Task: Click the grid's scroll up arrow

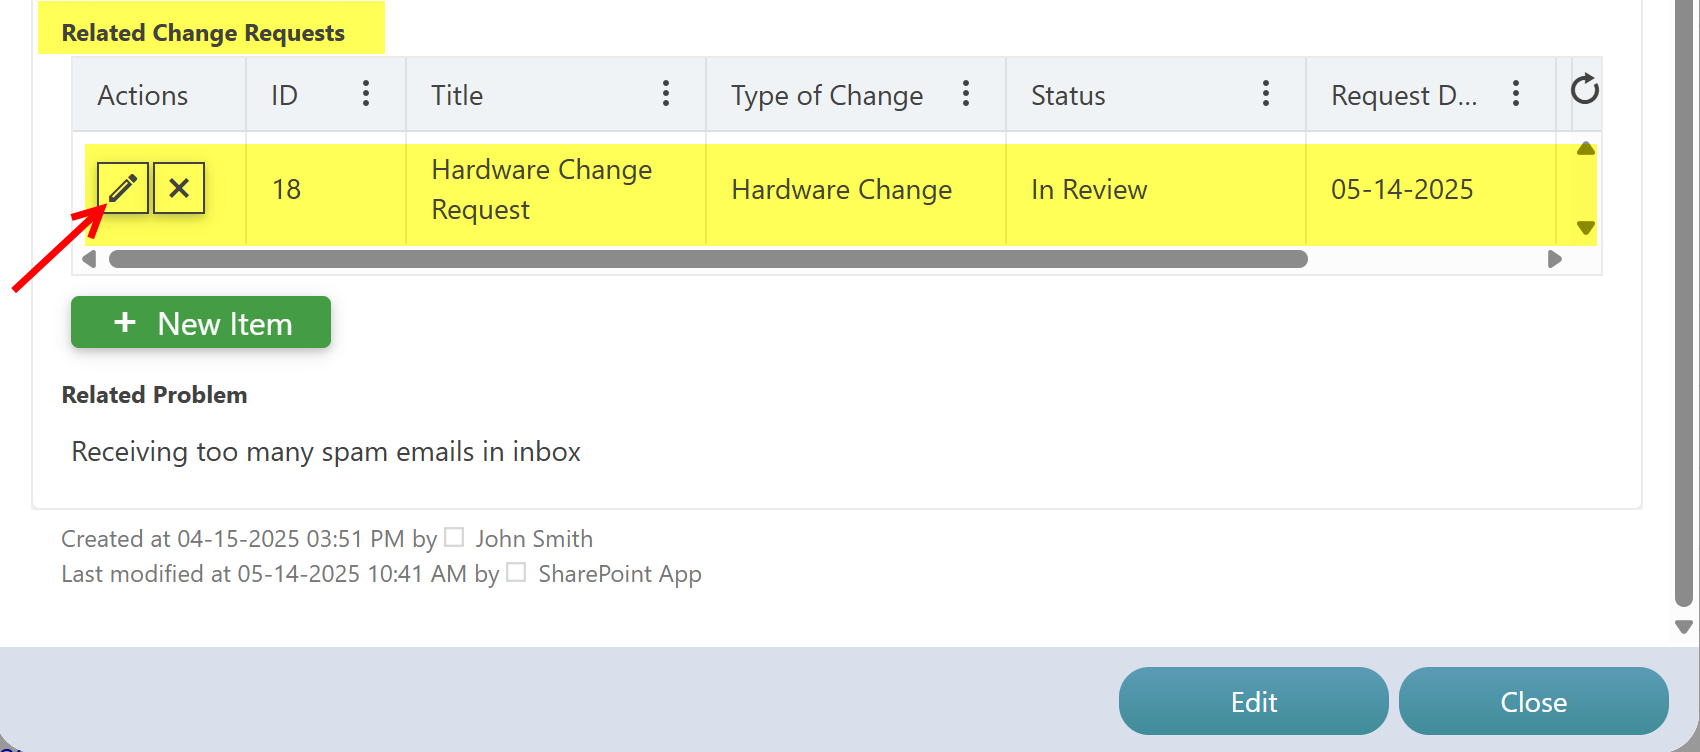Action: [x=1586, y=149]
